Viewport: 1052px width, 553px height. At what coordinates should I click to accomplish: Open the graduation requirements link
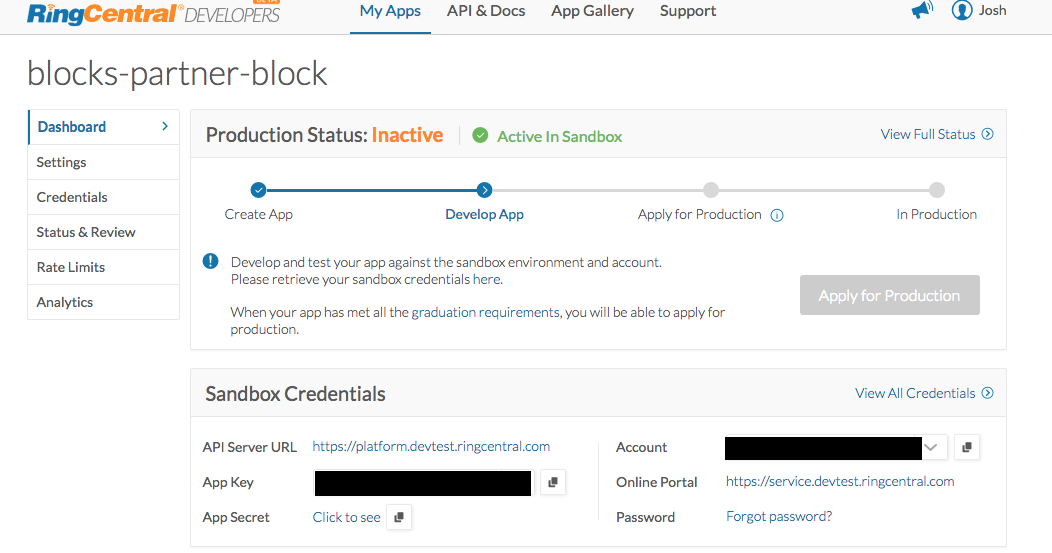(485, 312)
